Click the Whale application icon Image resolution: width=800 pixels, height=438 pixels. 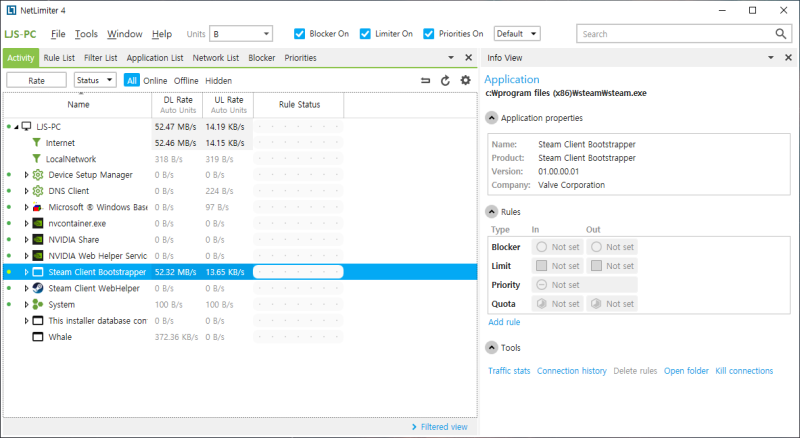(x=38, y=337)
